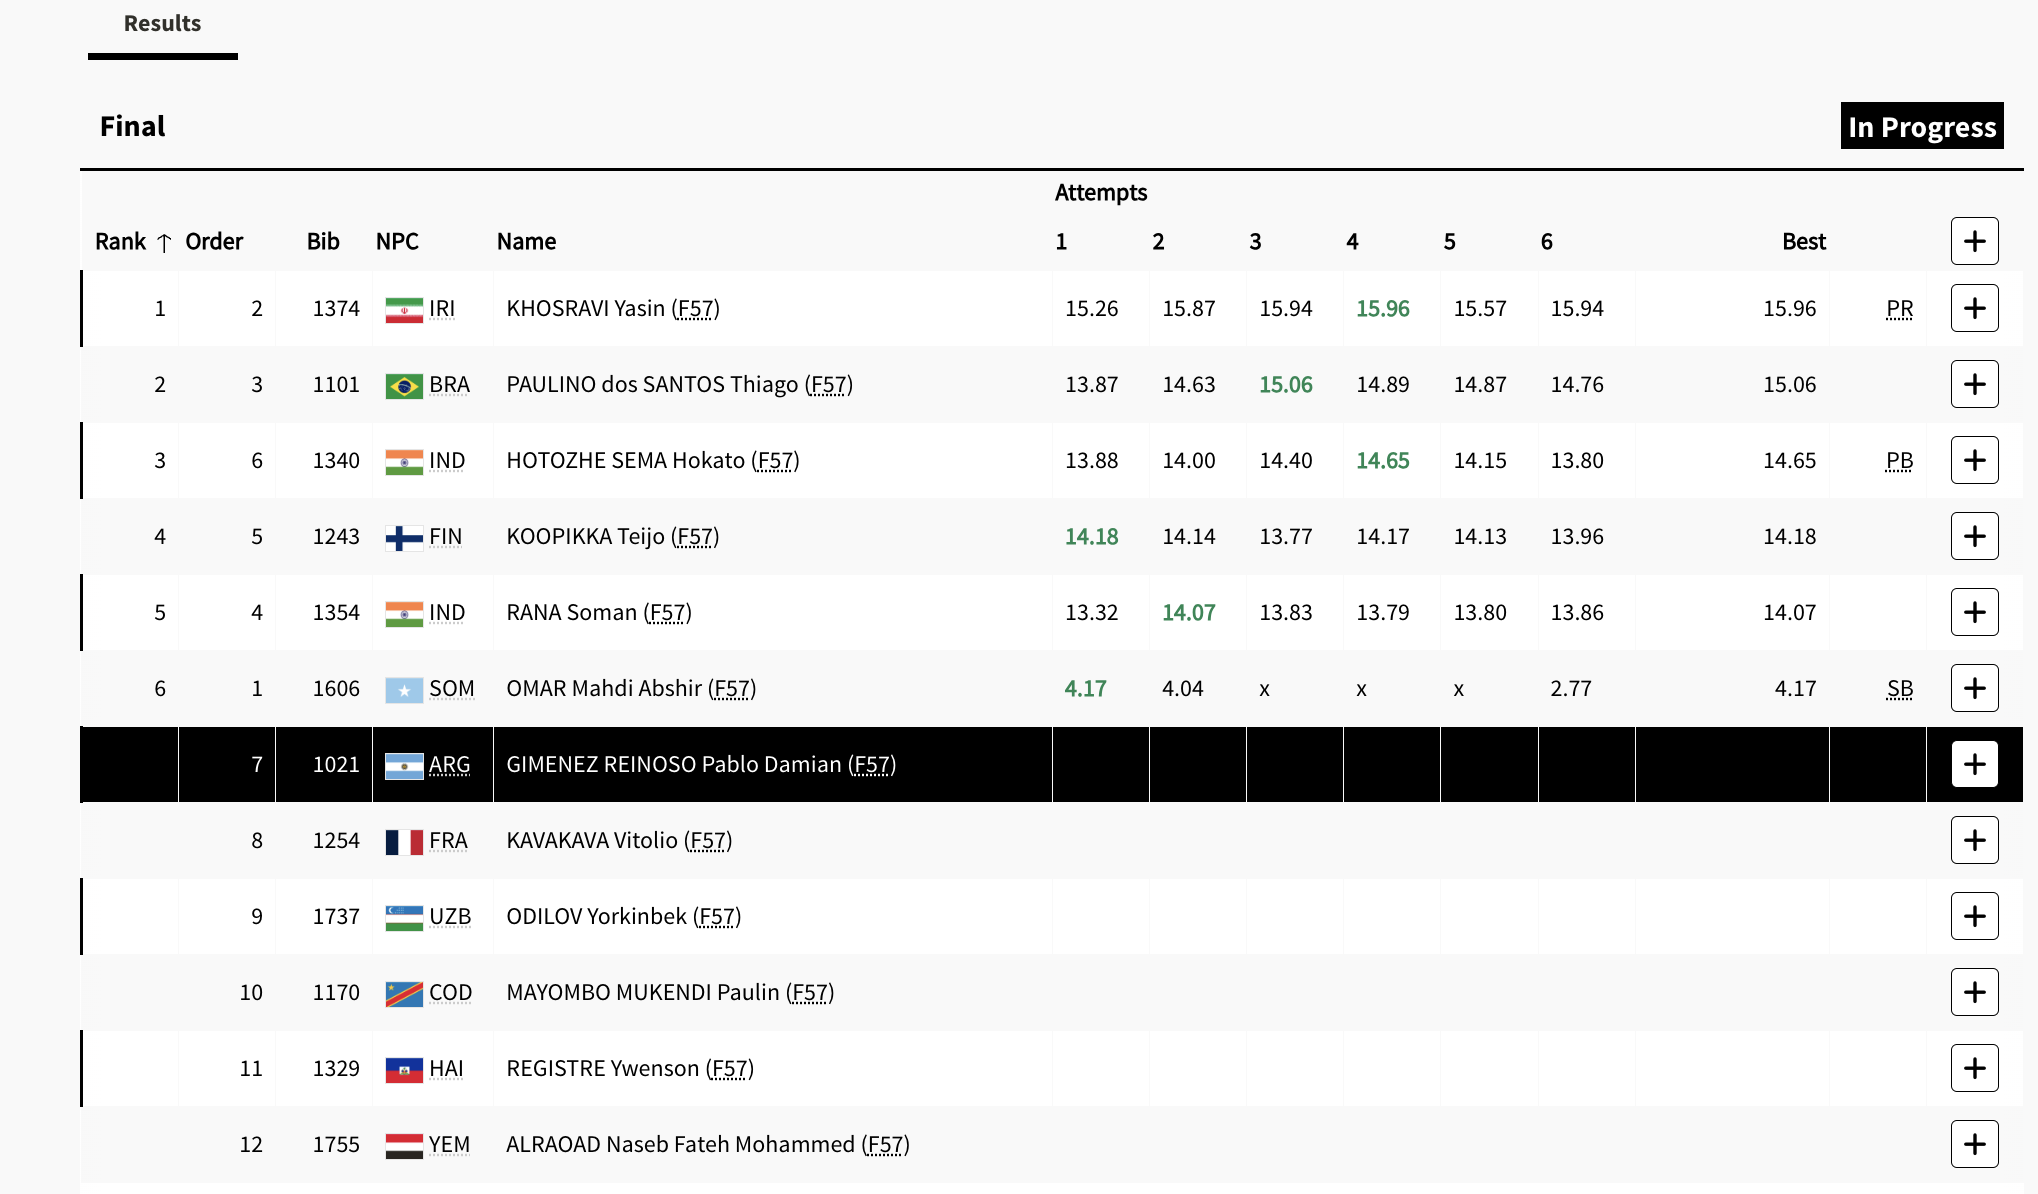The width and height of the screenshot is (2038, 1194).
Task: Expand KAVAKAVA Vitolio row details
Action: (1974, 840)
